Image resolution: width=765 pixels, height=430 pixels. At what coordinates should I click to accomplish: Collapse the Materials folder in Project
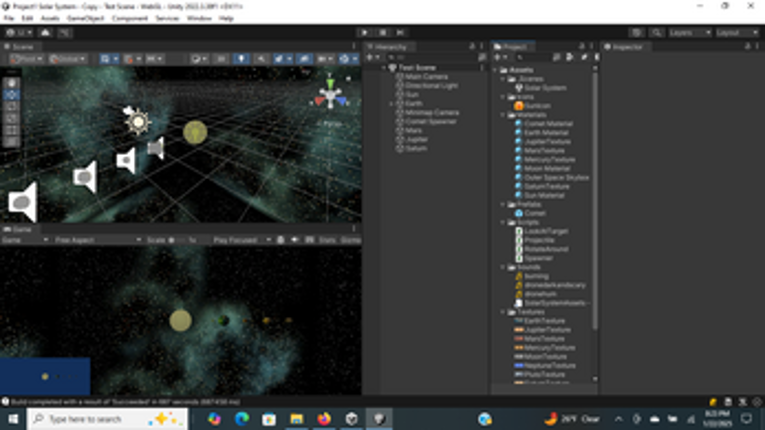[x=503, y=115]
